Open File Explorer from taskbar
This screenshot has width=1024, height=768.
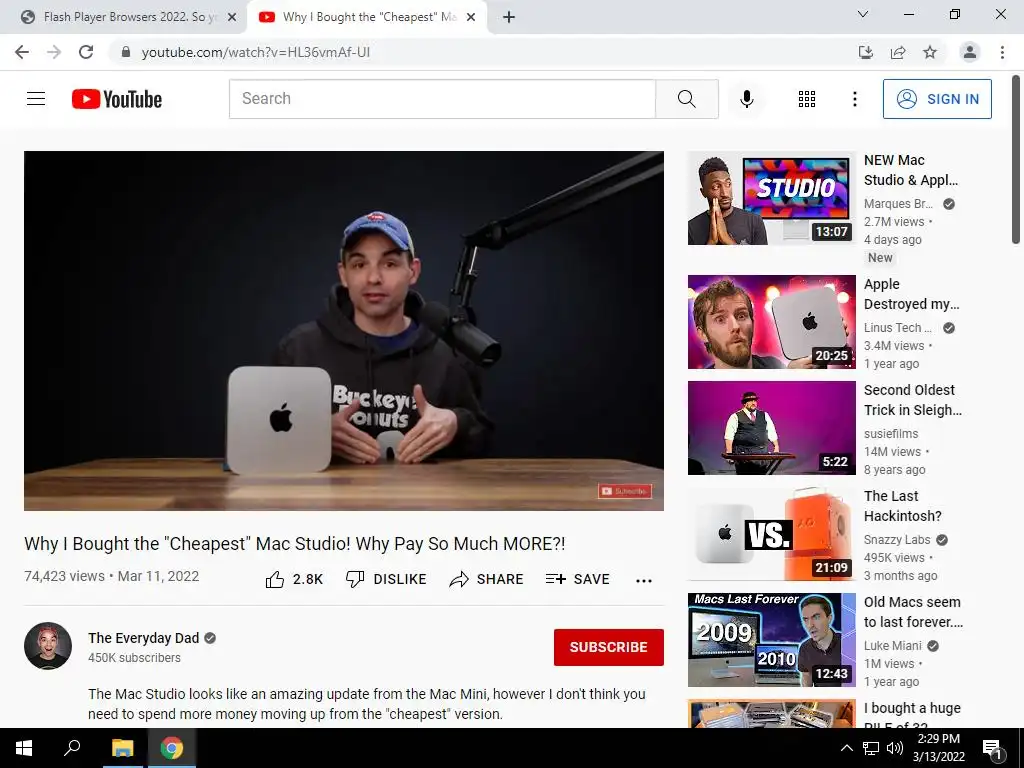(x=122, y=748)
